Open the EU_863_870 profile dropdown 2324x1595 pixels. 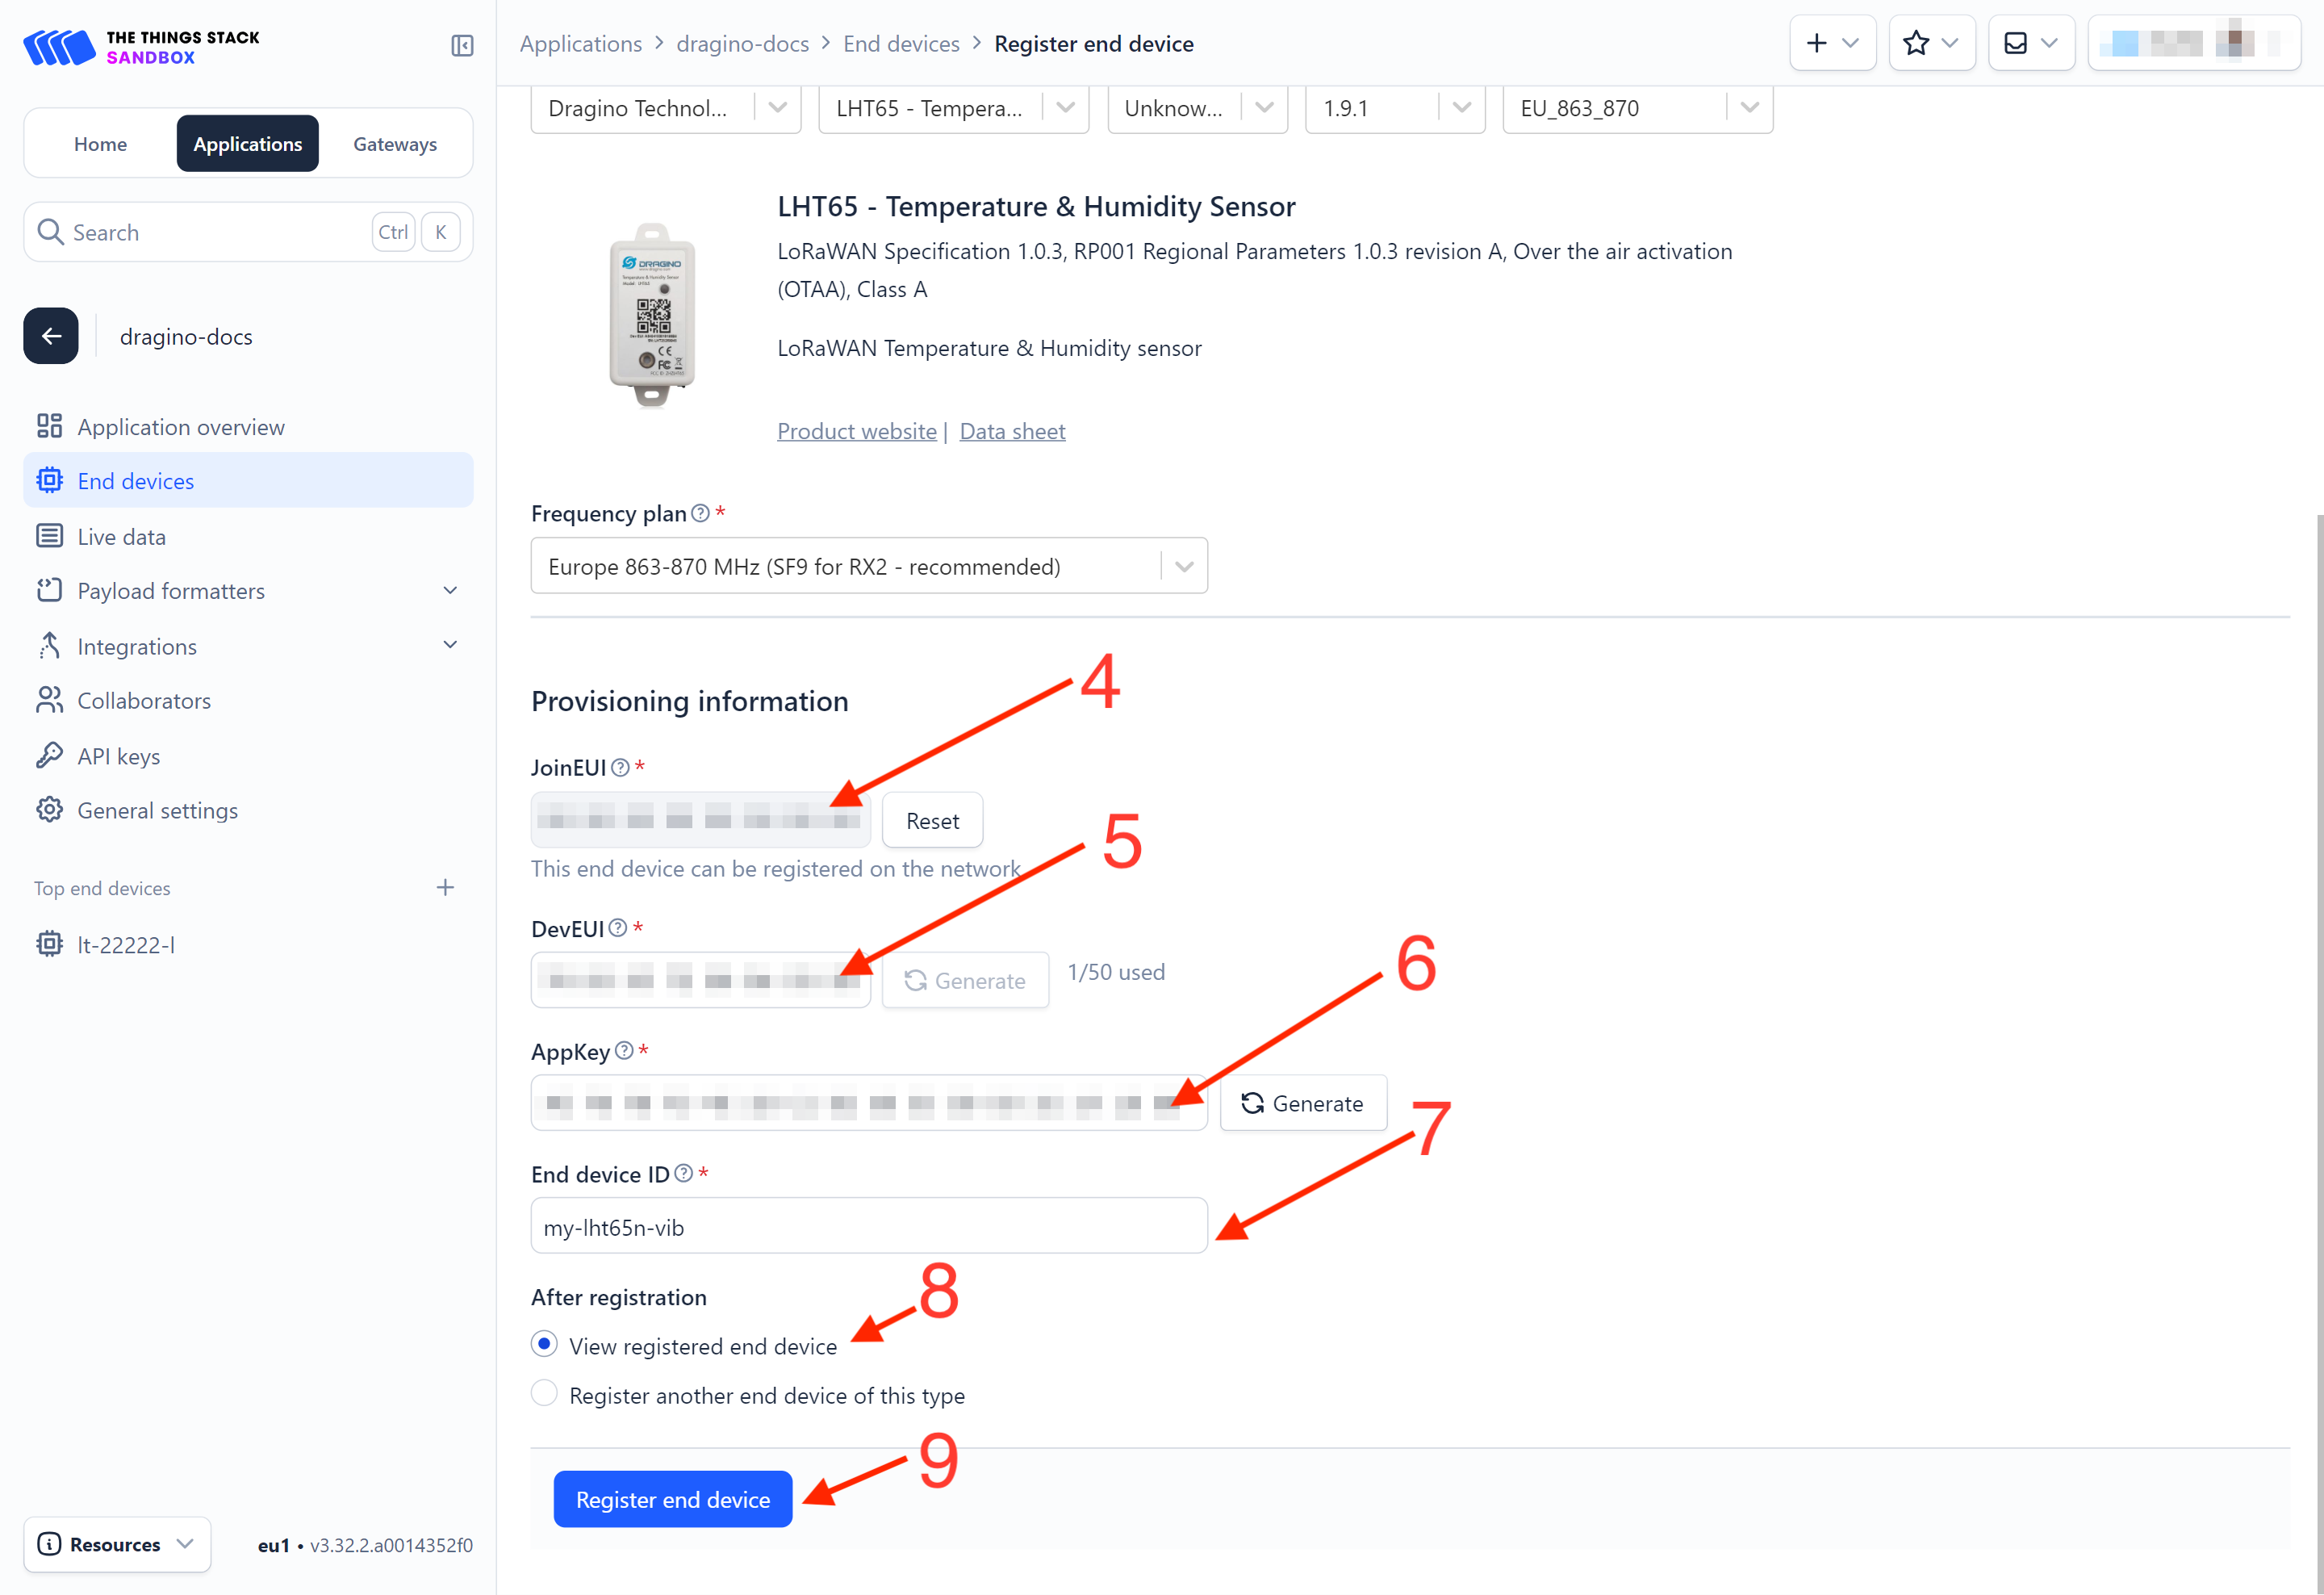(1638, 108)
